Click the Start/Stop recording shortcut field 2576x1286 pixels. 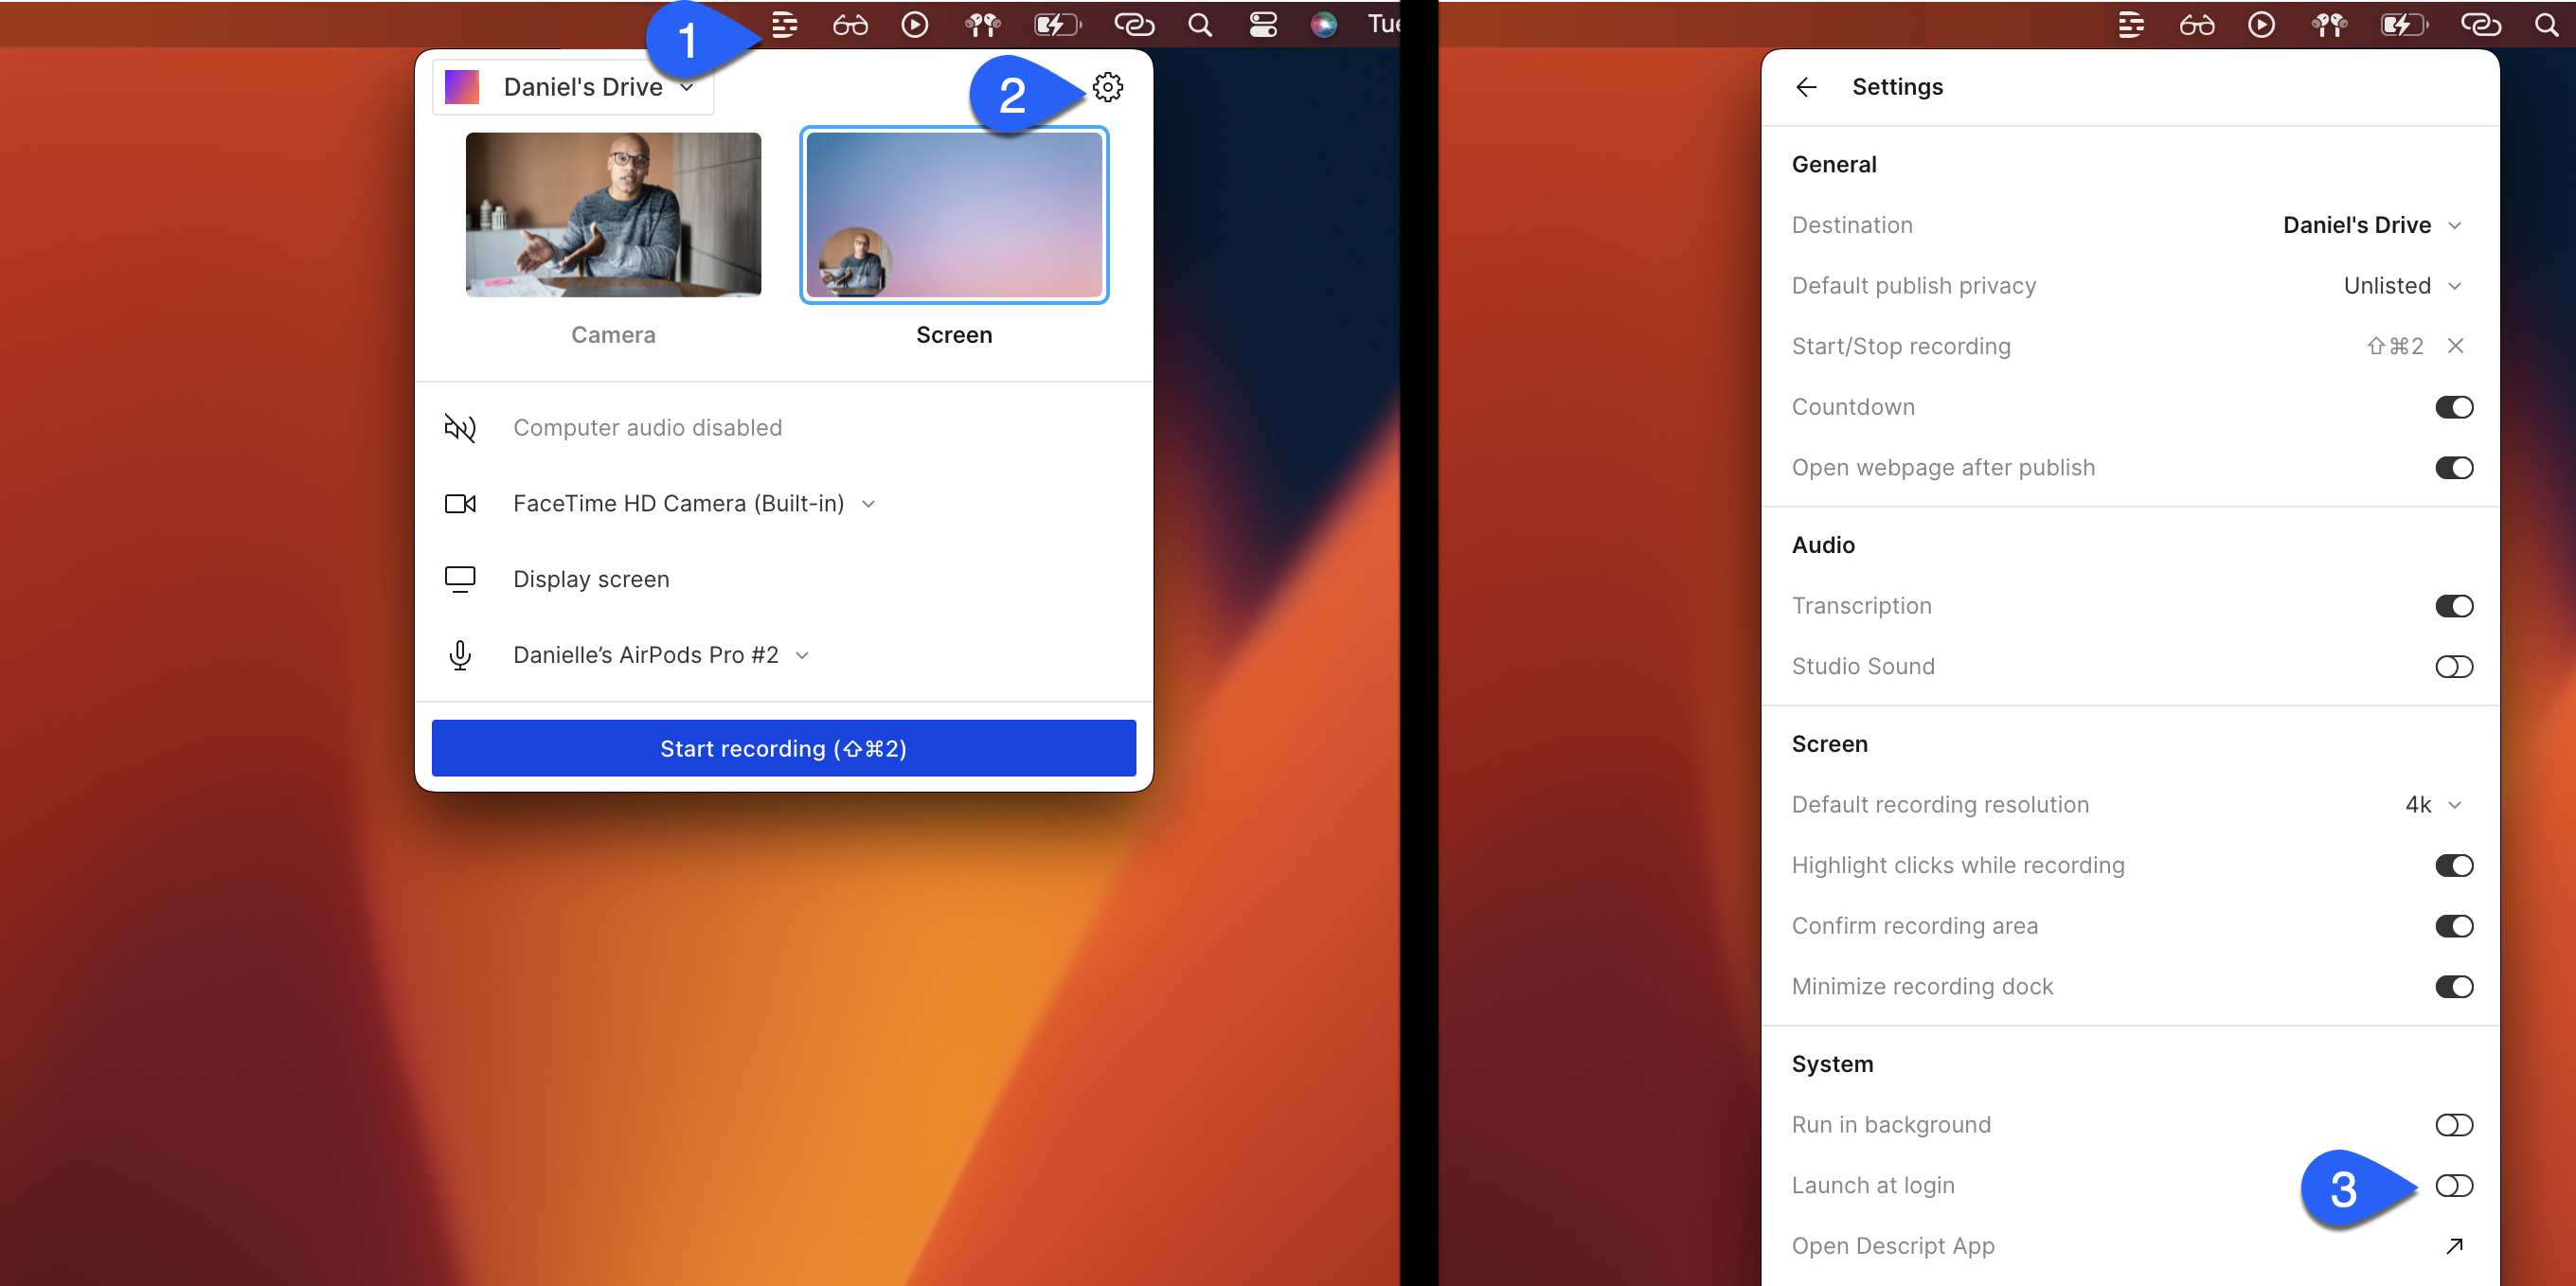click(x=2394, y=346)
